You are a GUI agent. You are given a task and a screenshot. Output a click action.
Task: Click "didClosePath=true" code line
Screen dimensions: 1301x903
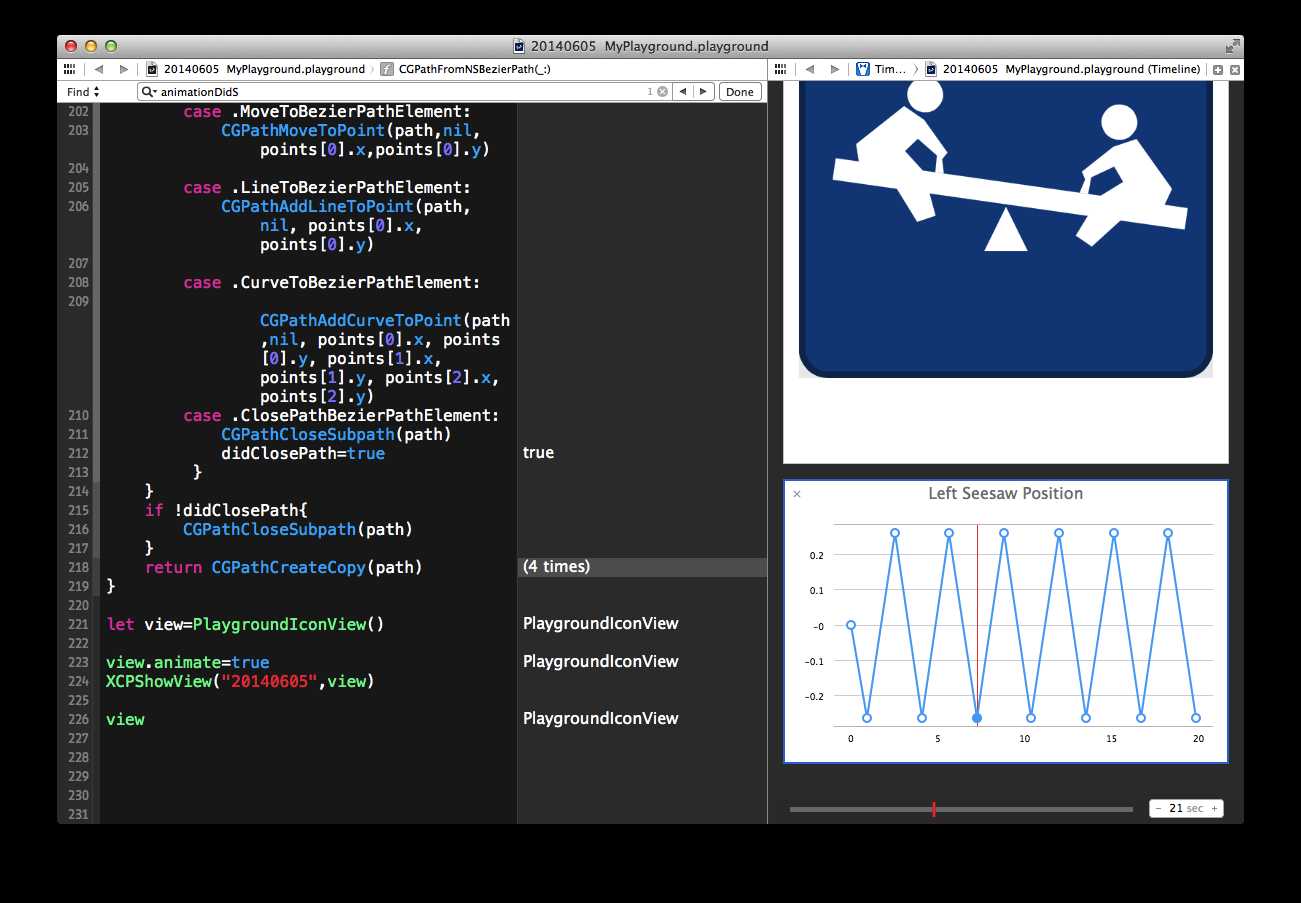click(302, 453)
